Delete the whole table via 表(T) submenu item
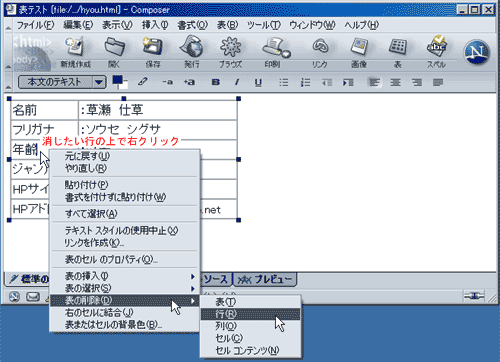This screenshot has height=362, width=500. [251, 302]
